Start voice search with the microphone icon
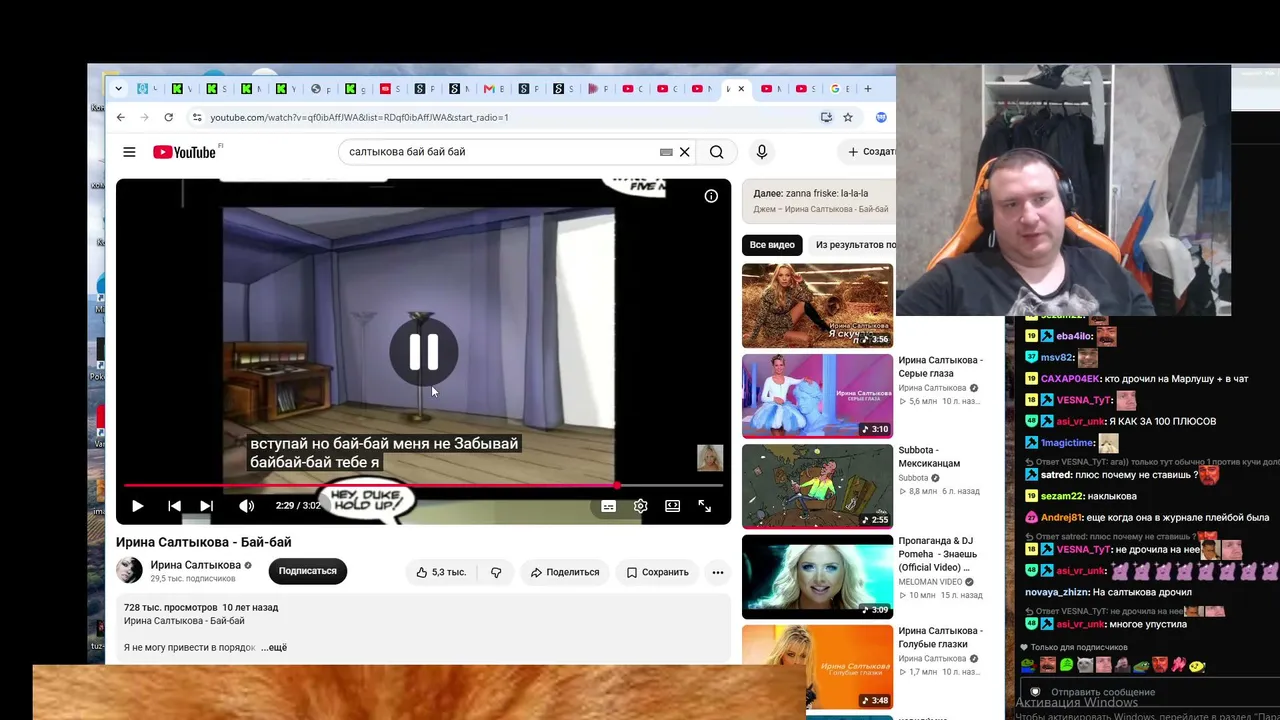1280x720 pixels. pos(762,152)
